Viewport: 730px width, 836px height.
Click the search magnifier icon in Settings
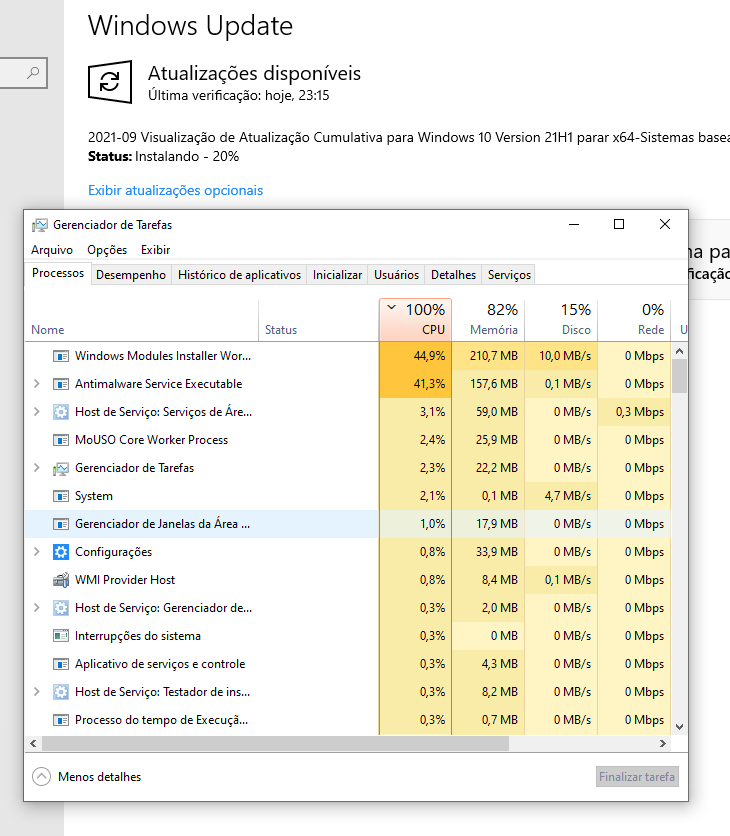point(33,73)
